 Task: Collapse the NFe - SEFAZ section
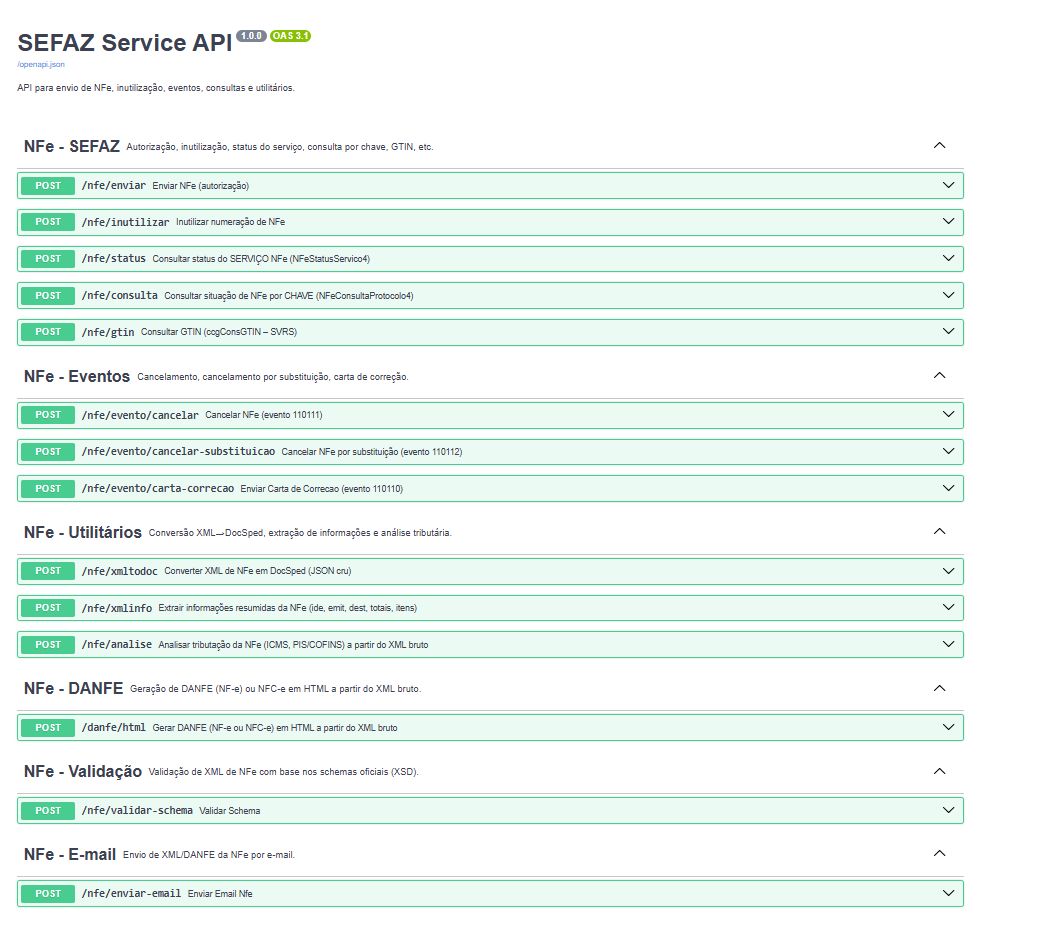pyautogui.click(x=938, y=145)
